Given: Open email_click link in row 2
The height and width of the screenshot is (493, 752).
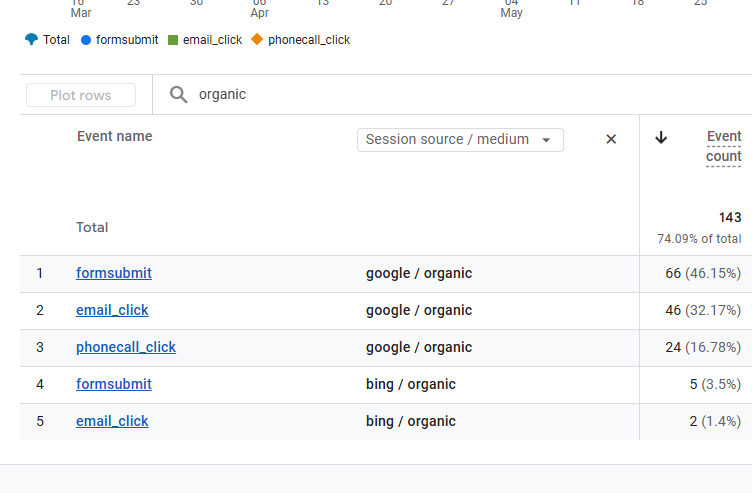Looking at the screenshot, I should point(112,310).
